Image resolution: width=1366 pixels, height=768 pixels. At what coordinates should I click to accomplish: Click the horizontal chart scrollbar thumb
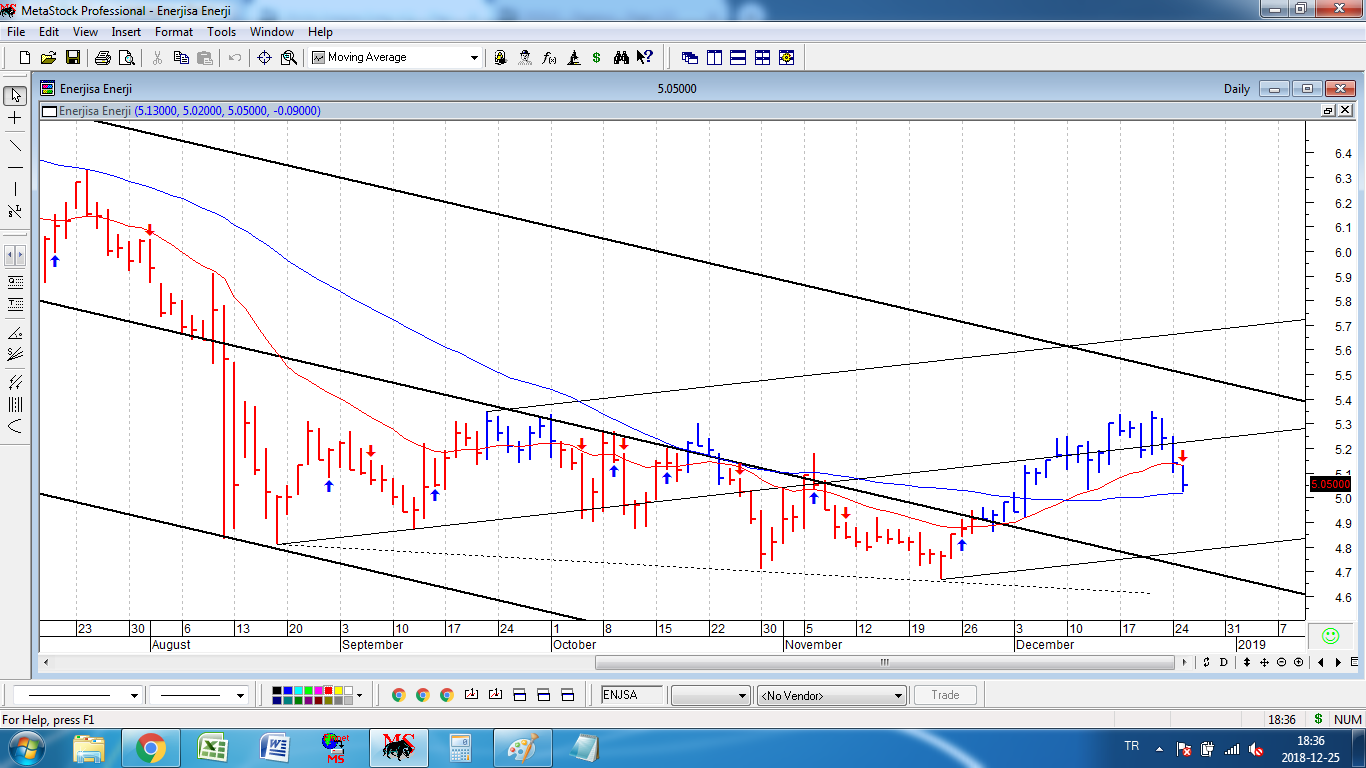pos(884,662)
